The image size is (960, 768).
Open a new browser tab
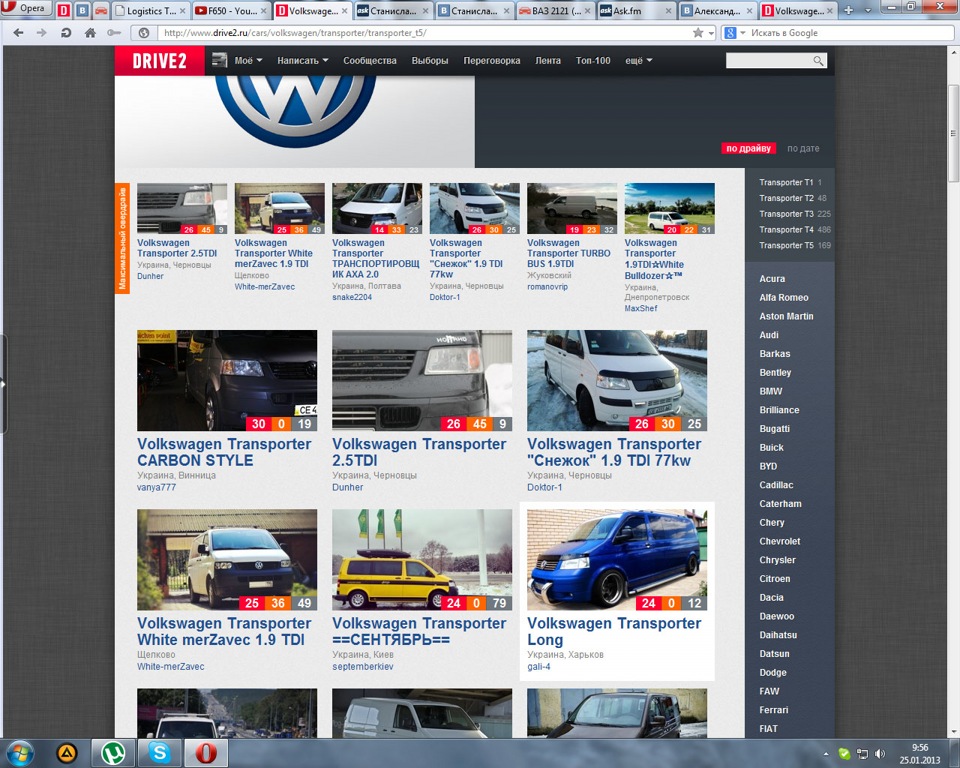[848, 10]
